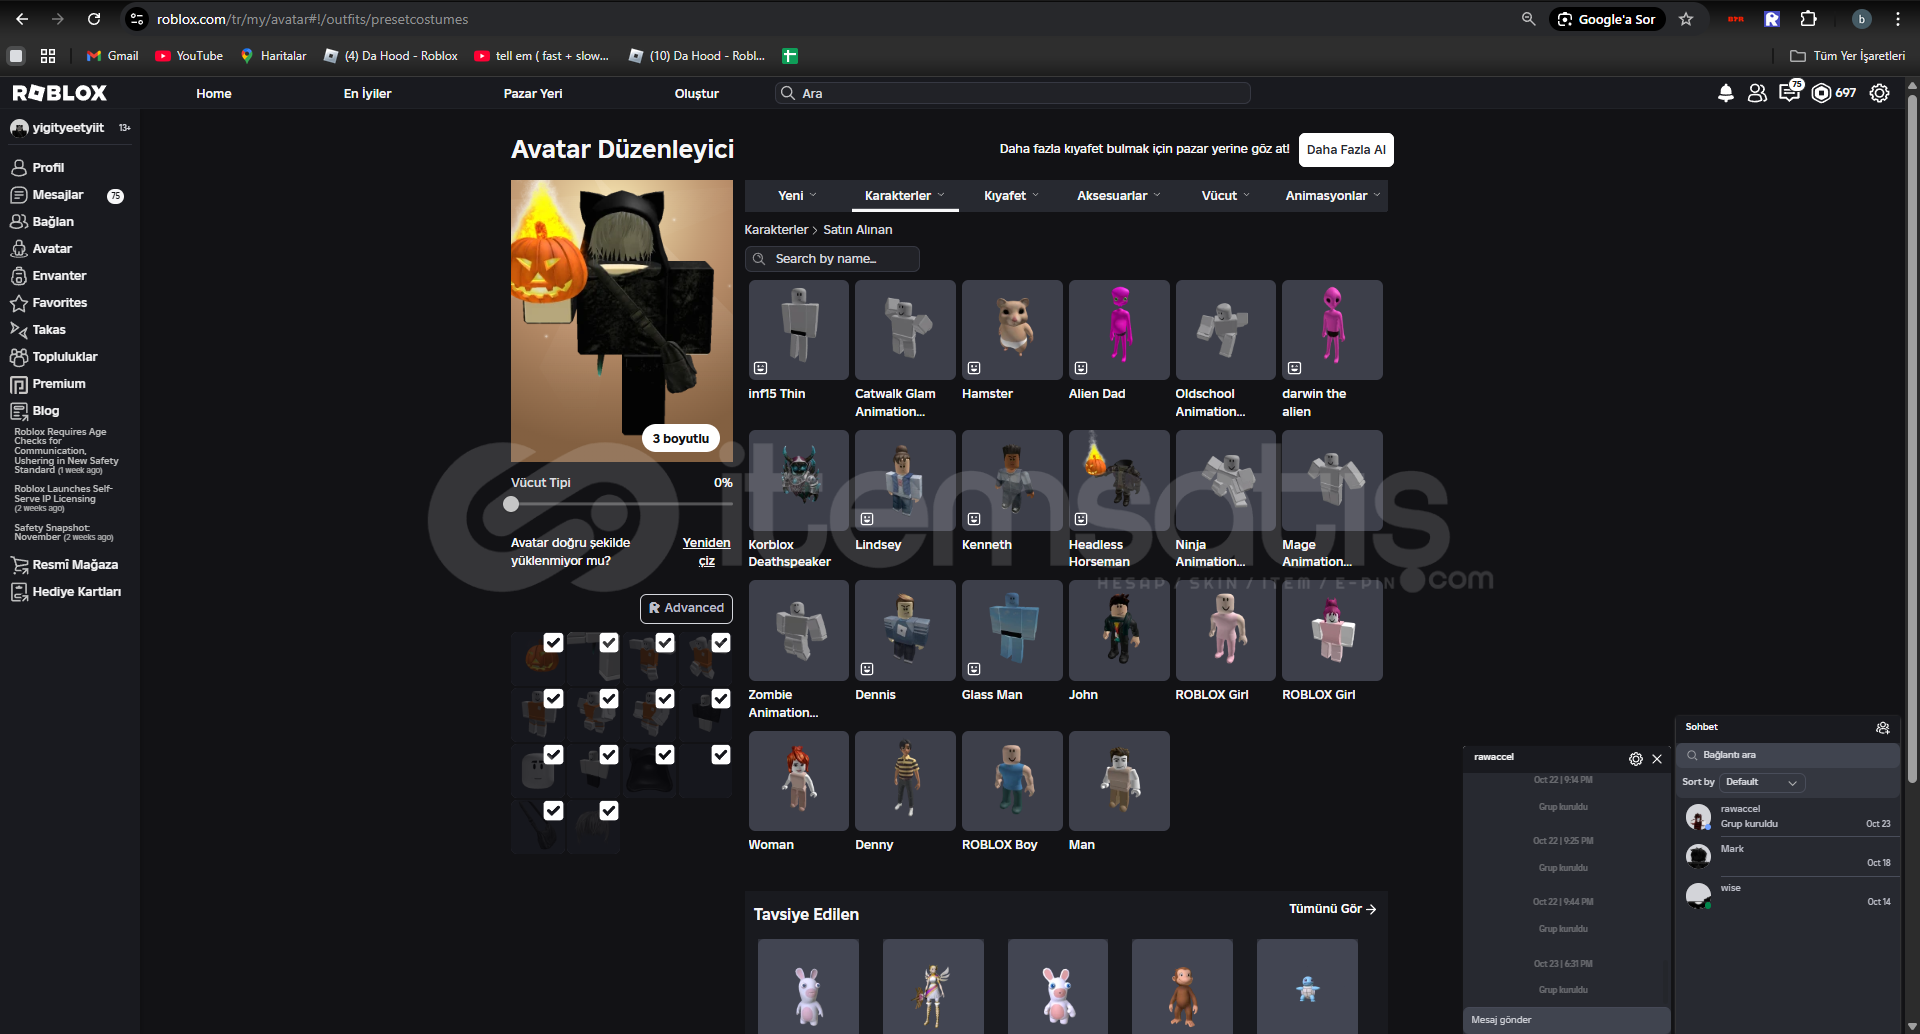Switch to the Animasyonlar tab
The height and width of the screenshot is (1034, 1920).
pyautogui.click(x=1332, y=196)
